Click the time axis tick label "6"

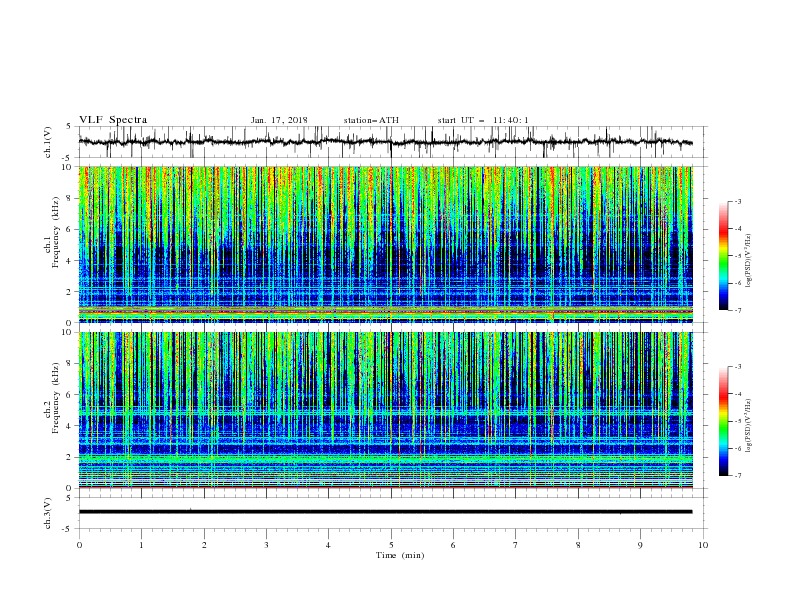(453, 545)
